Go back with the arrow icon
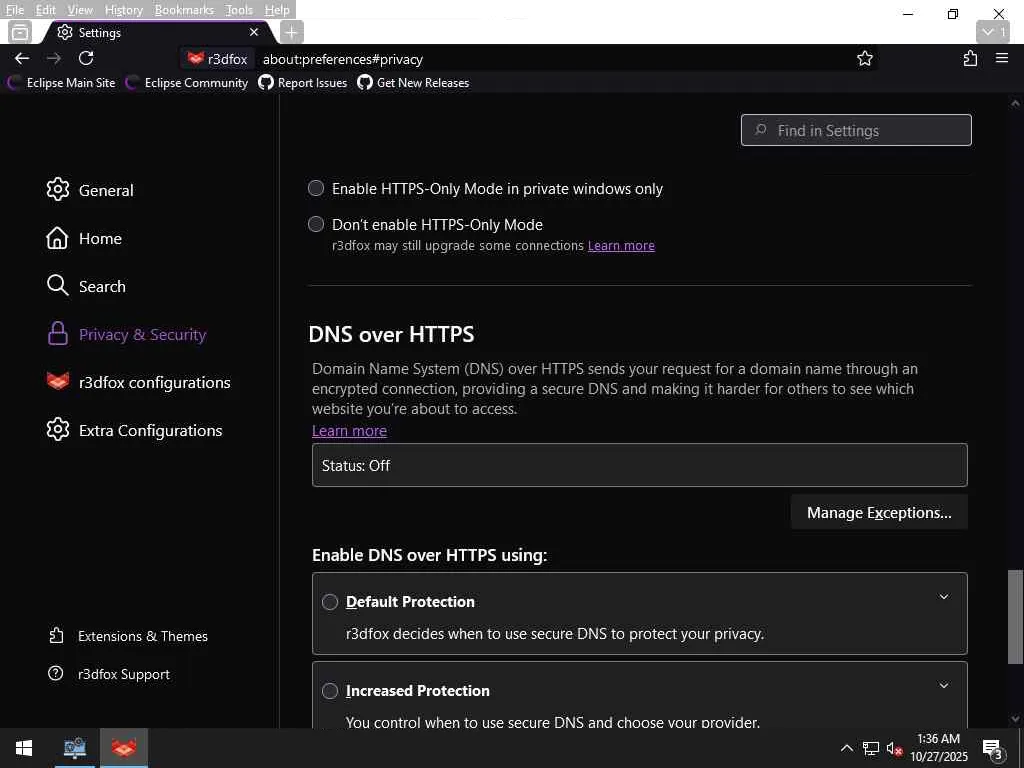Viewport: 1024px width, 768px height. [22, 58]
